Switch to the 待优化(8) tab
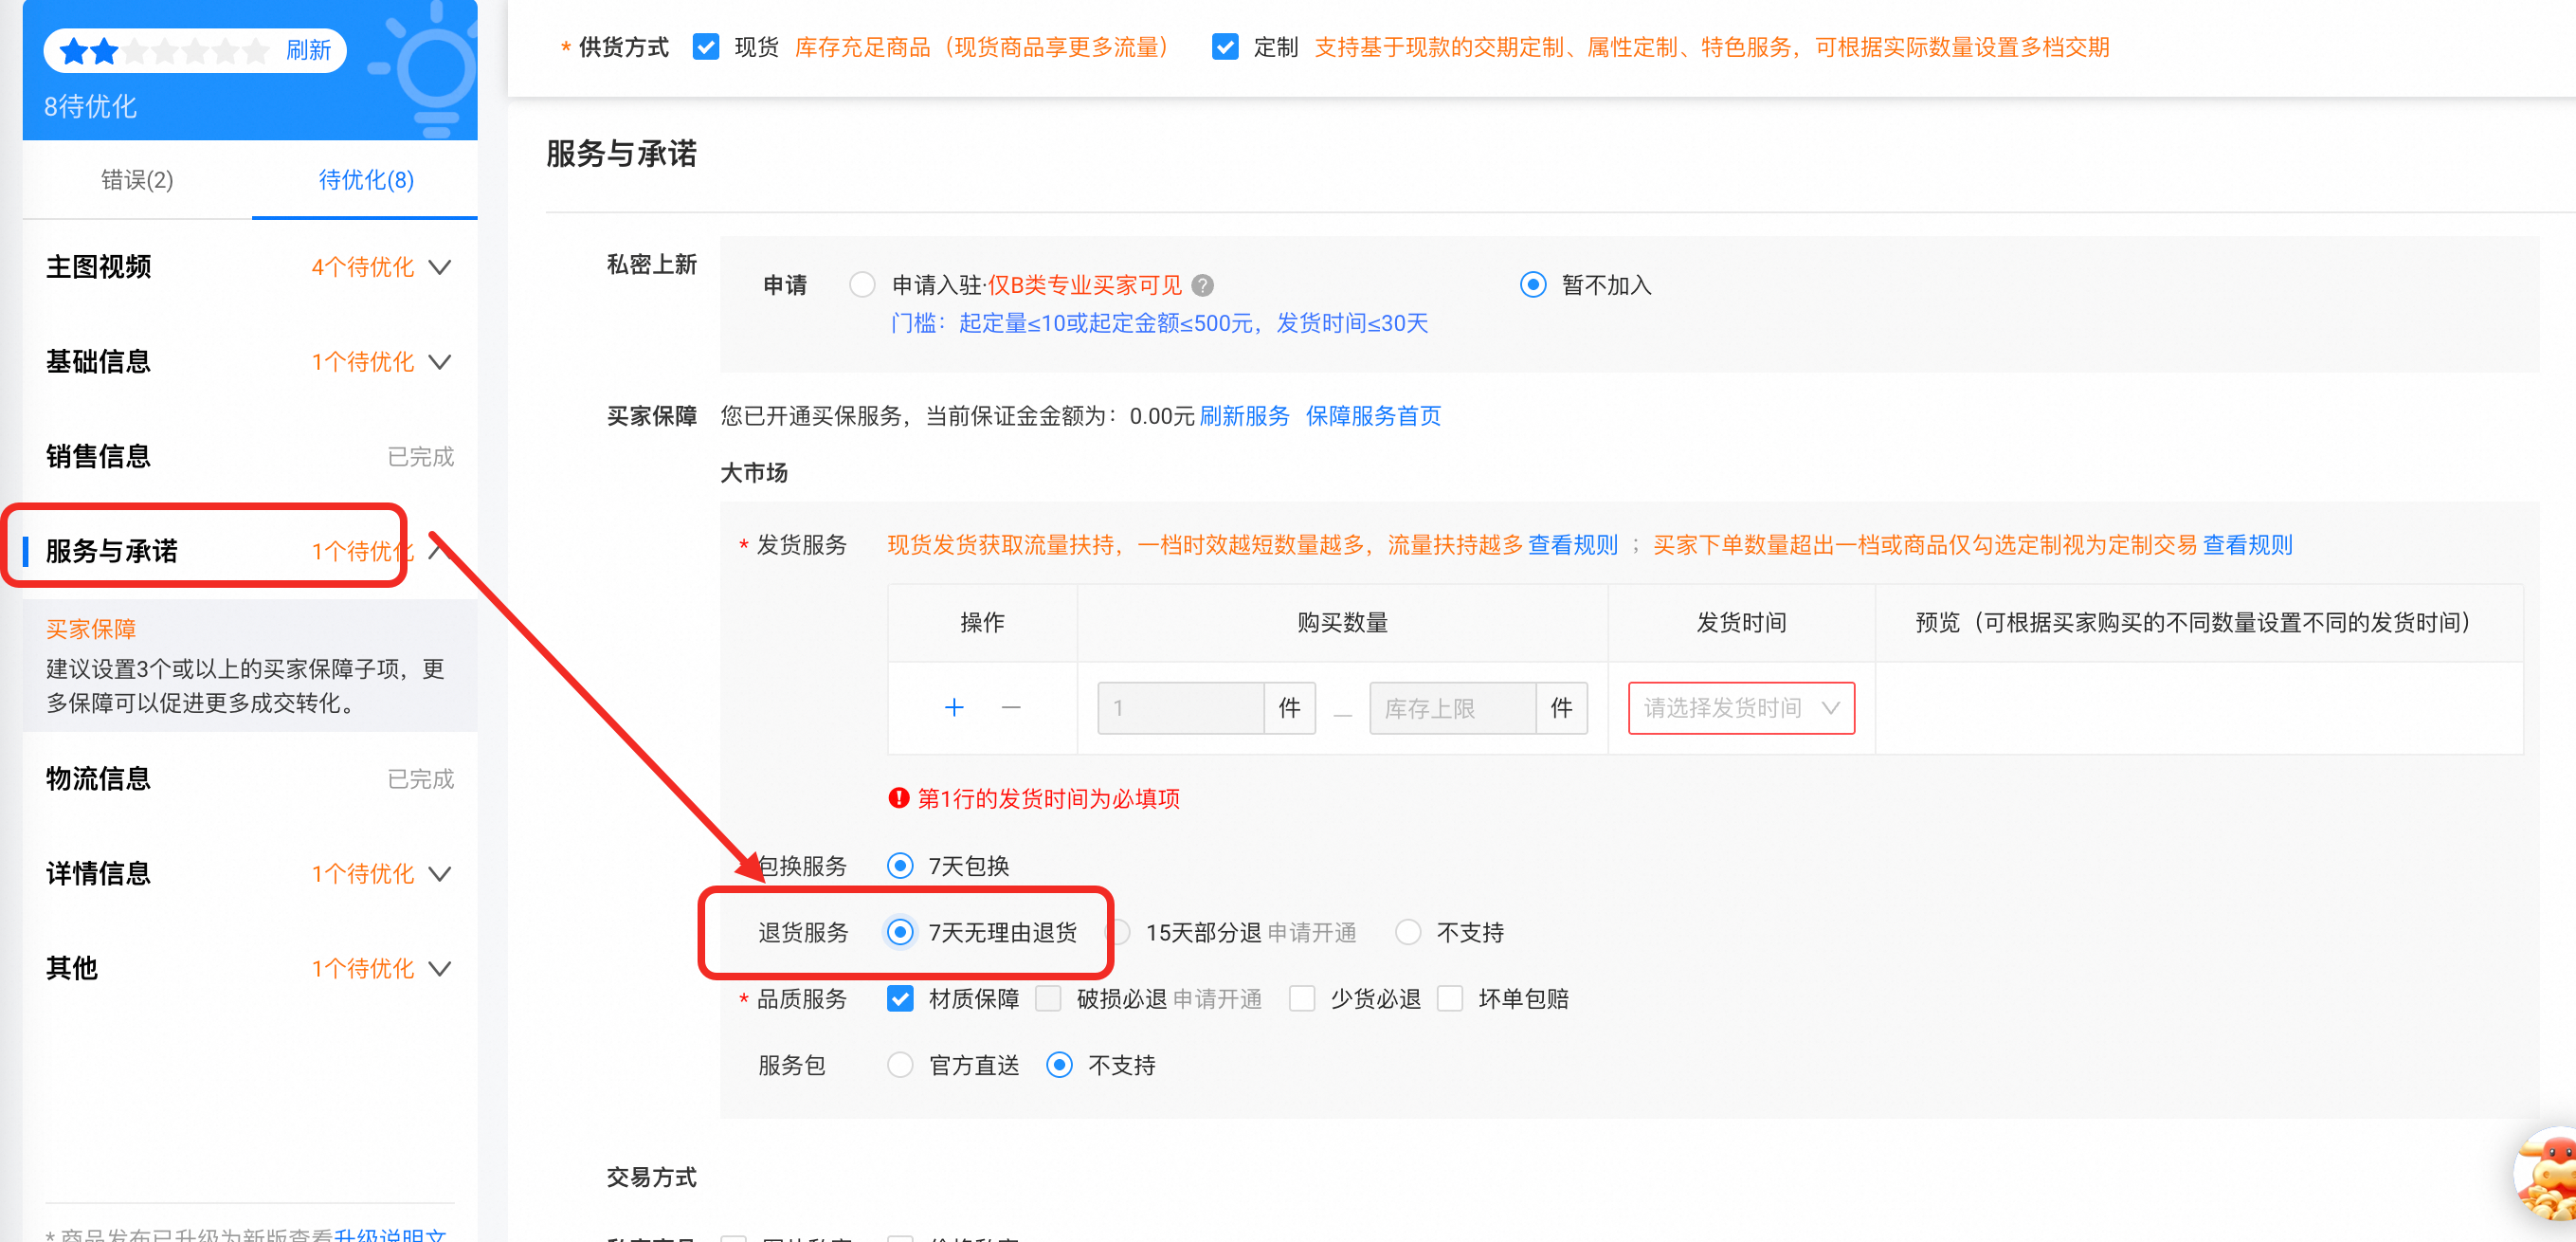This screenshot has height=1242, width=2576. (366, 180)
